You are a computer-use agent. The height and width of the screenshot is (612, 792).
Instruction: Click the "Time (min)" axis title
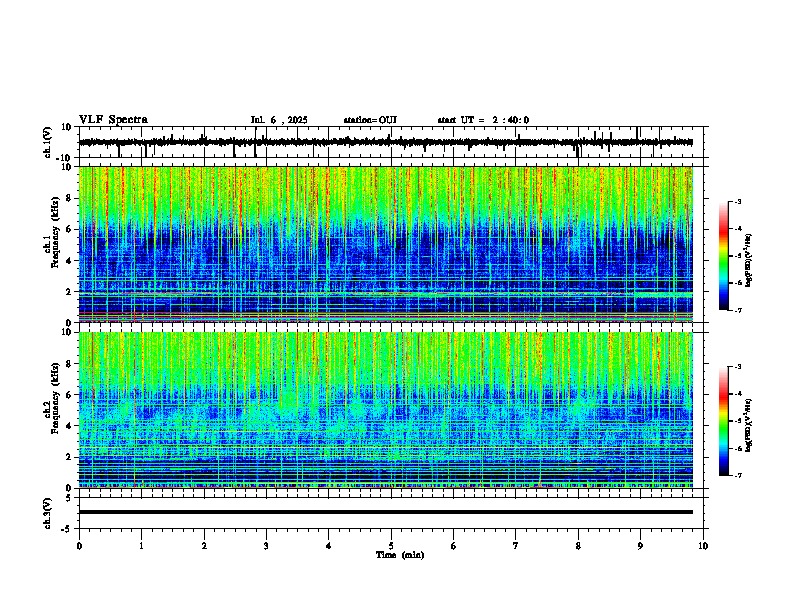[400, 555]
